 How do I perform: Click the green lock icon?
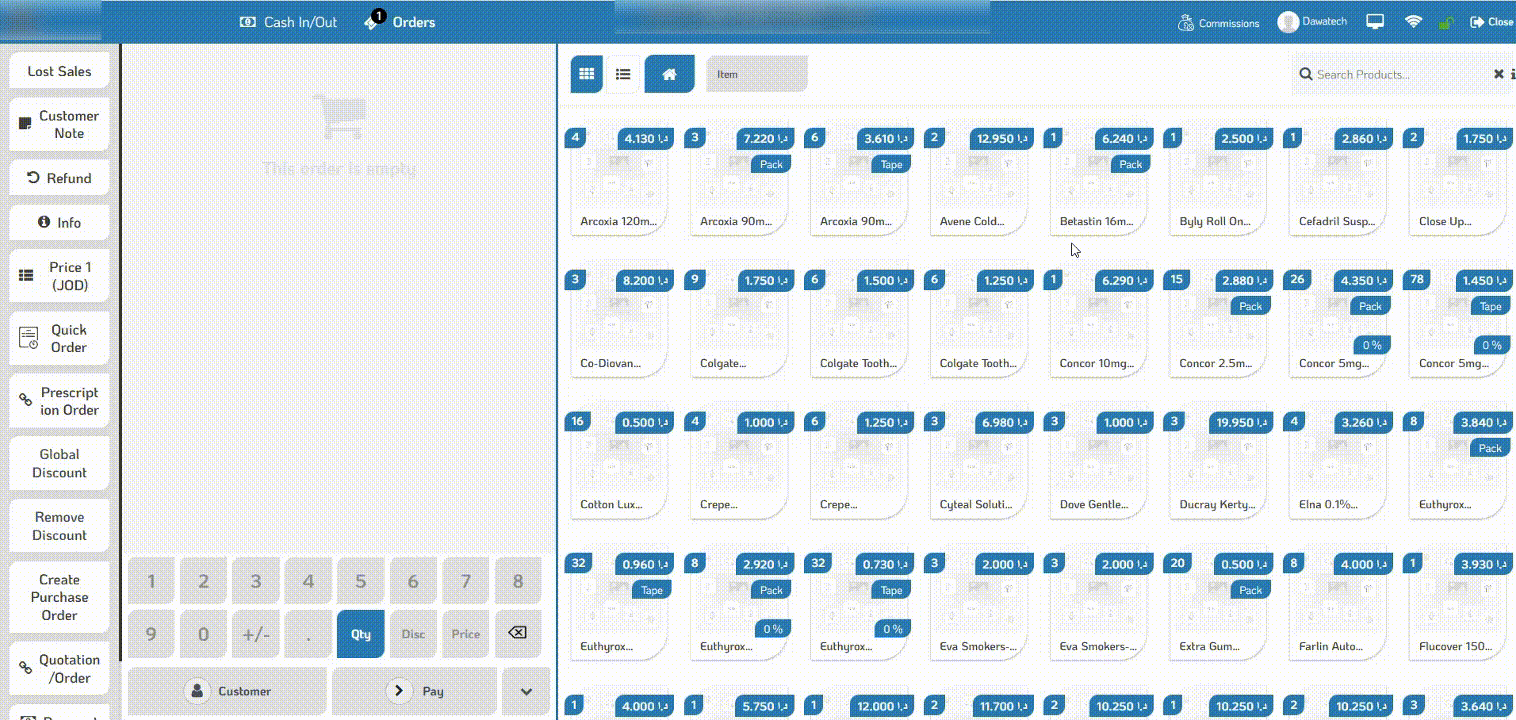pos(1445,22)
